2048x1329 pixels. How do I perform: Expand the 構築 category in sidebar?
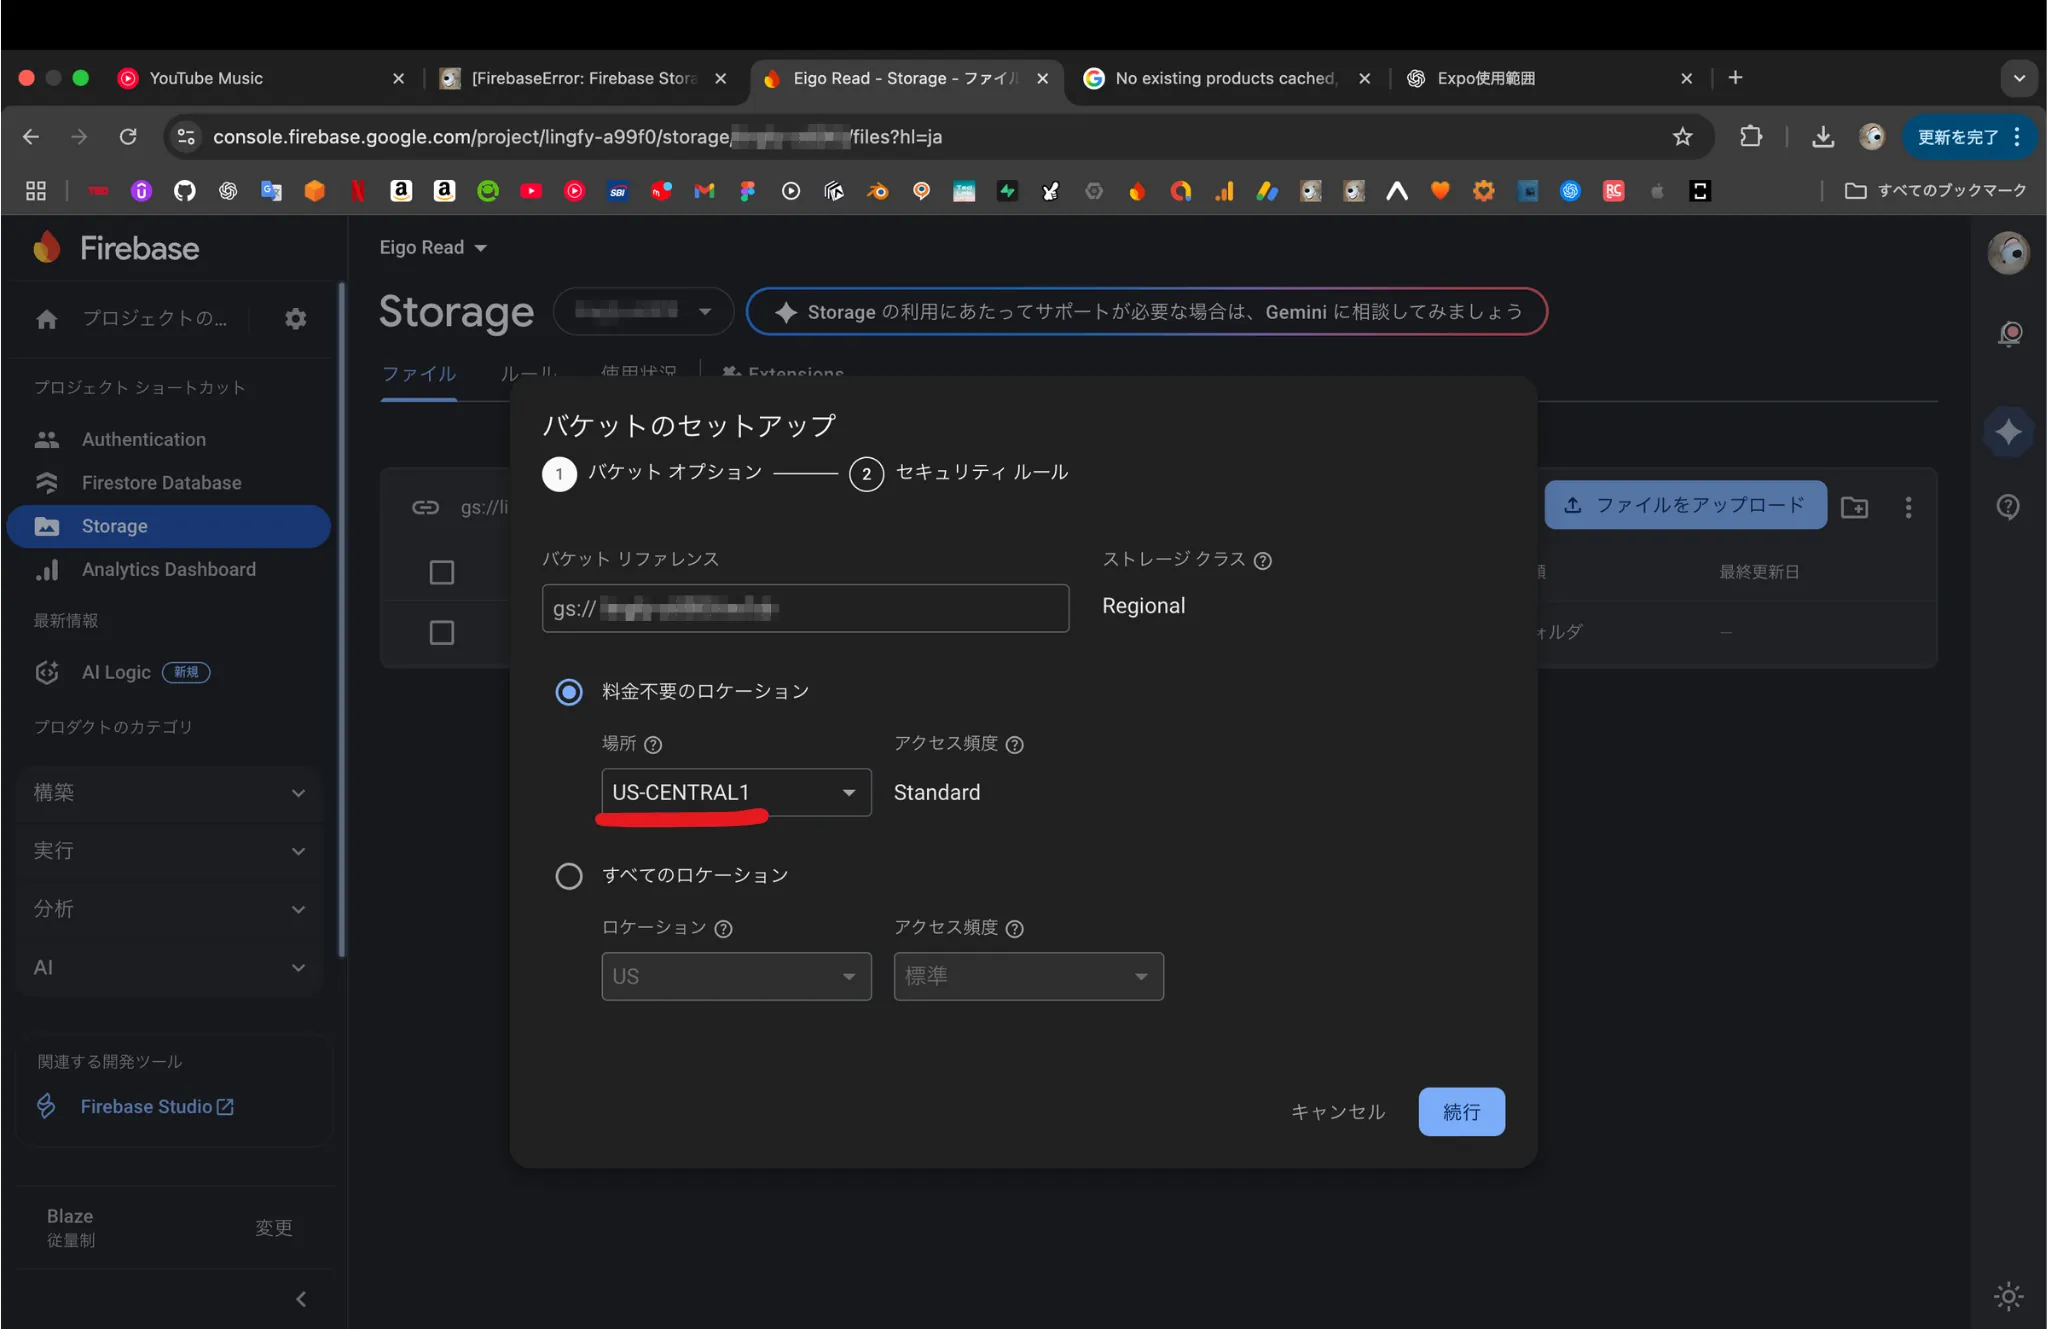point(169,793)
